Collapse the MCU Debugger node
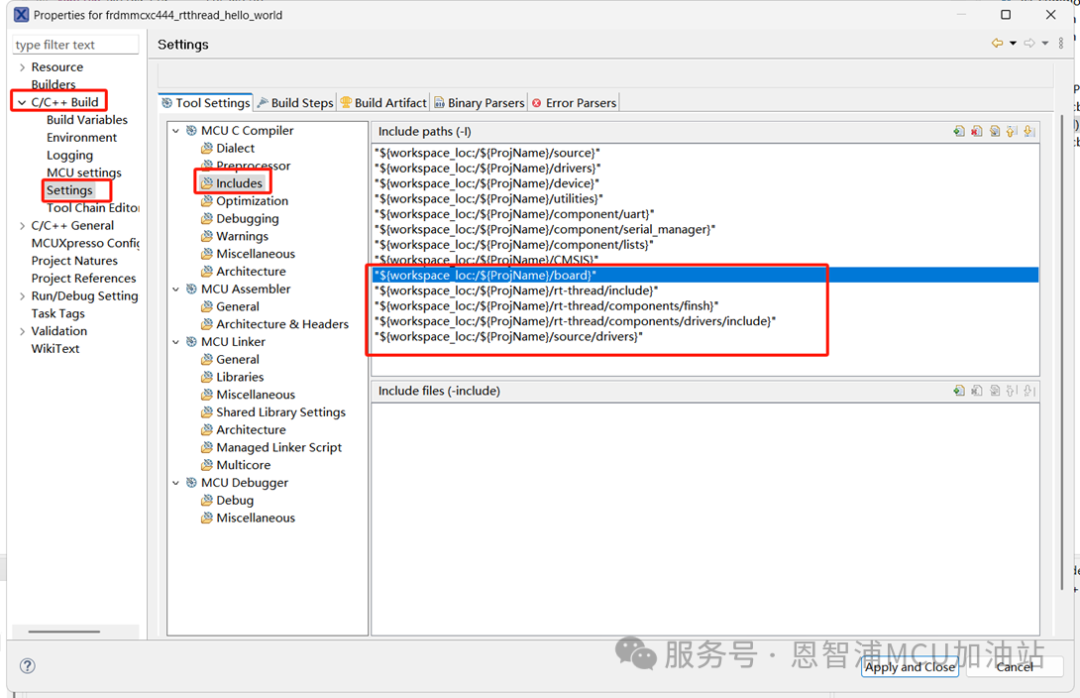The image size is (1080, 698). [x=176, y=482]
